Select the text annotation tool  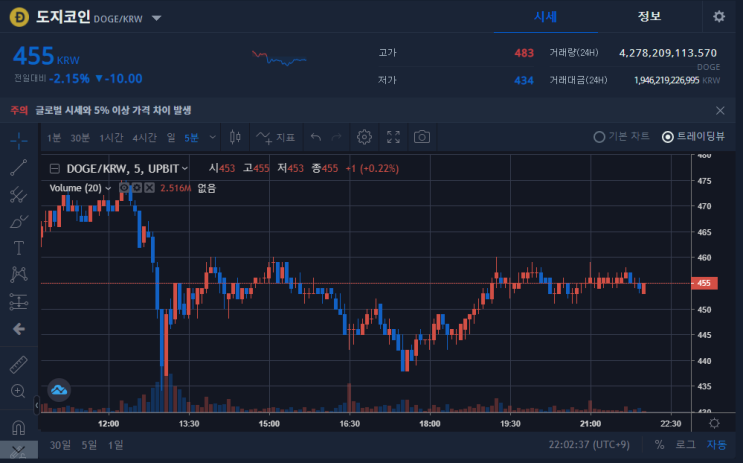tap(18, 248)
